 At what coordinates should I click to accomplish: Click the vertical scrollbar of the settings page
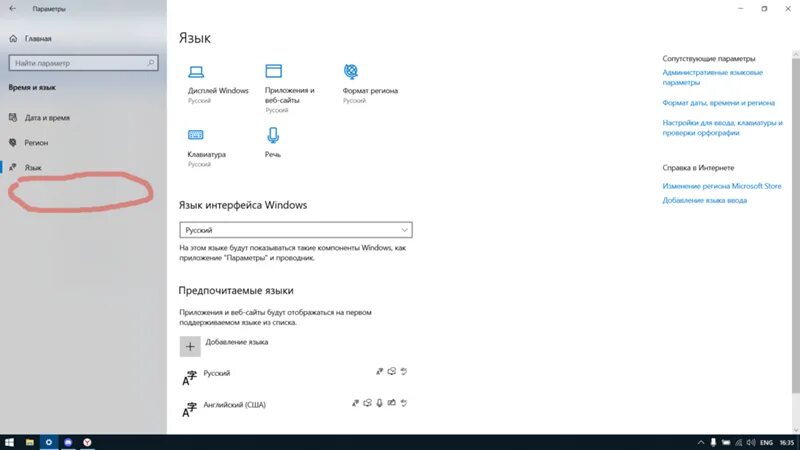pos(795,224)
